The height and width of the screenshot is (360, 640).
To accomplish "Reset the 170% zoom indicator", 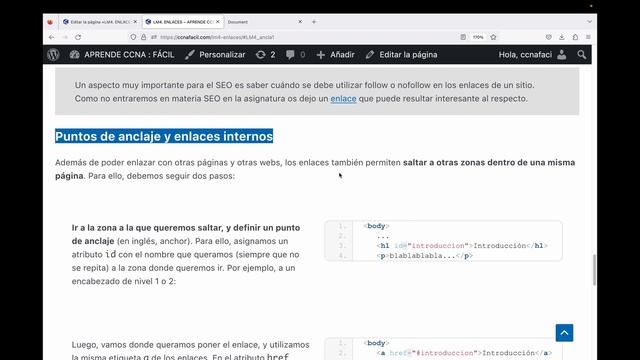I will pyautogui.click(x=478, y=37).
